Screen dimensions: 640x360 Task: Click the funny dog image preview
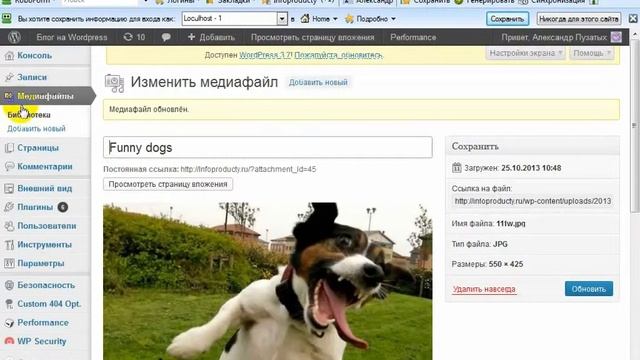[268, 281]
